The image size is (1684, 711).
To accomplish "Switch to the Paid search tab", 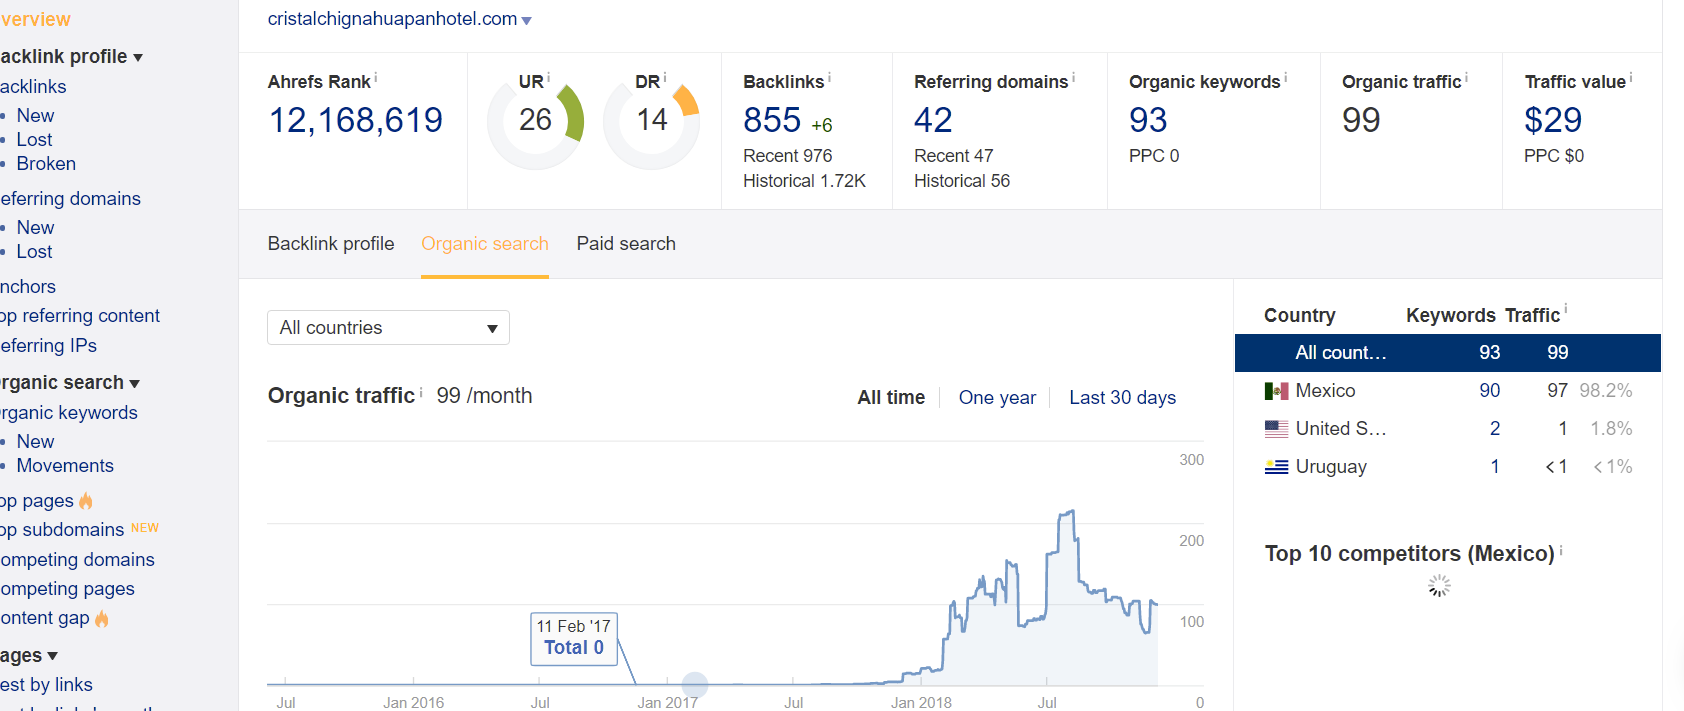I will [x=626, y=244].
